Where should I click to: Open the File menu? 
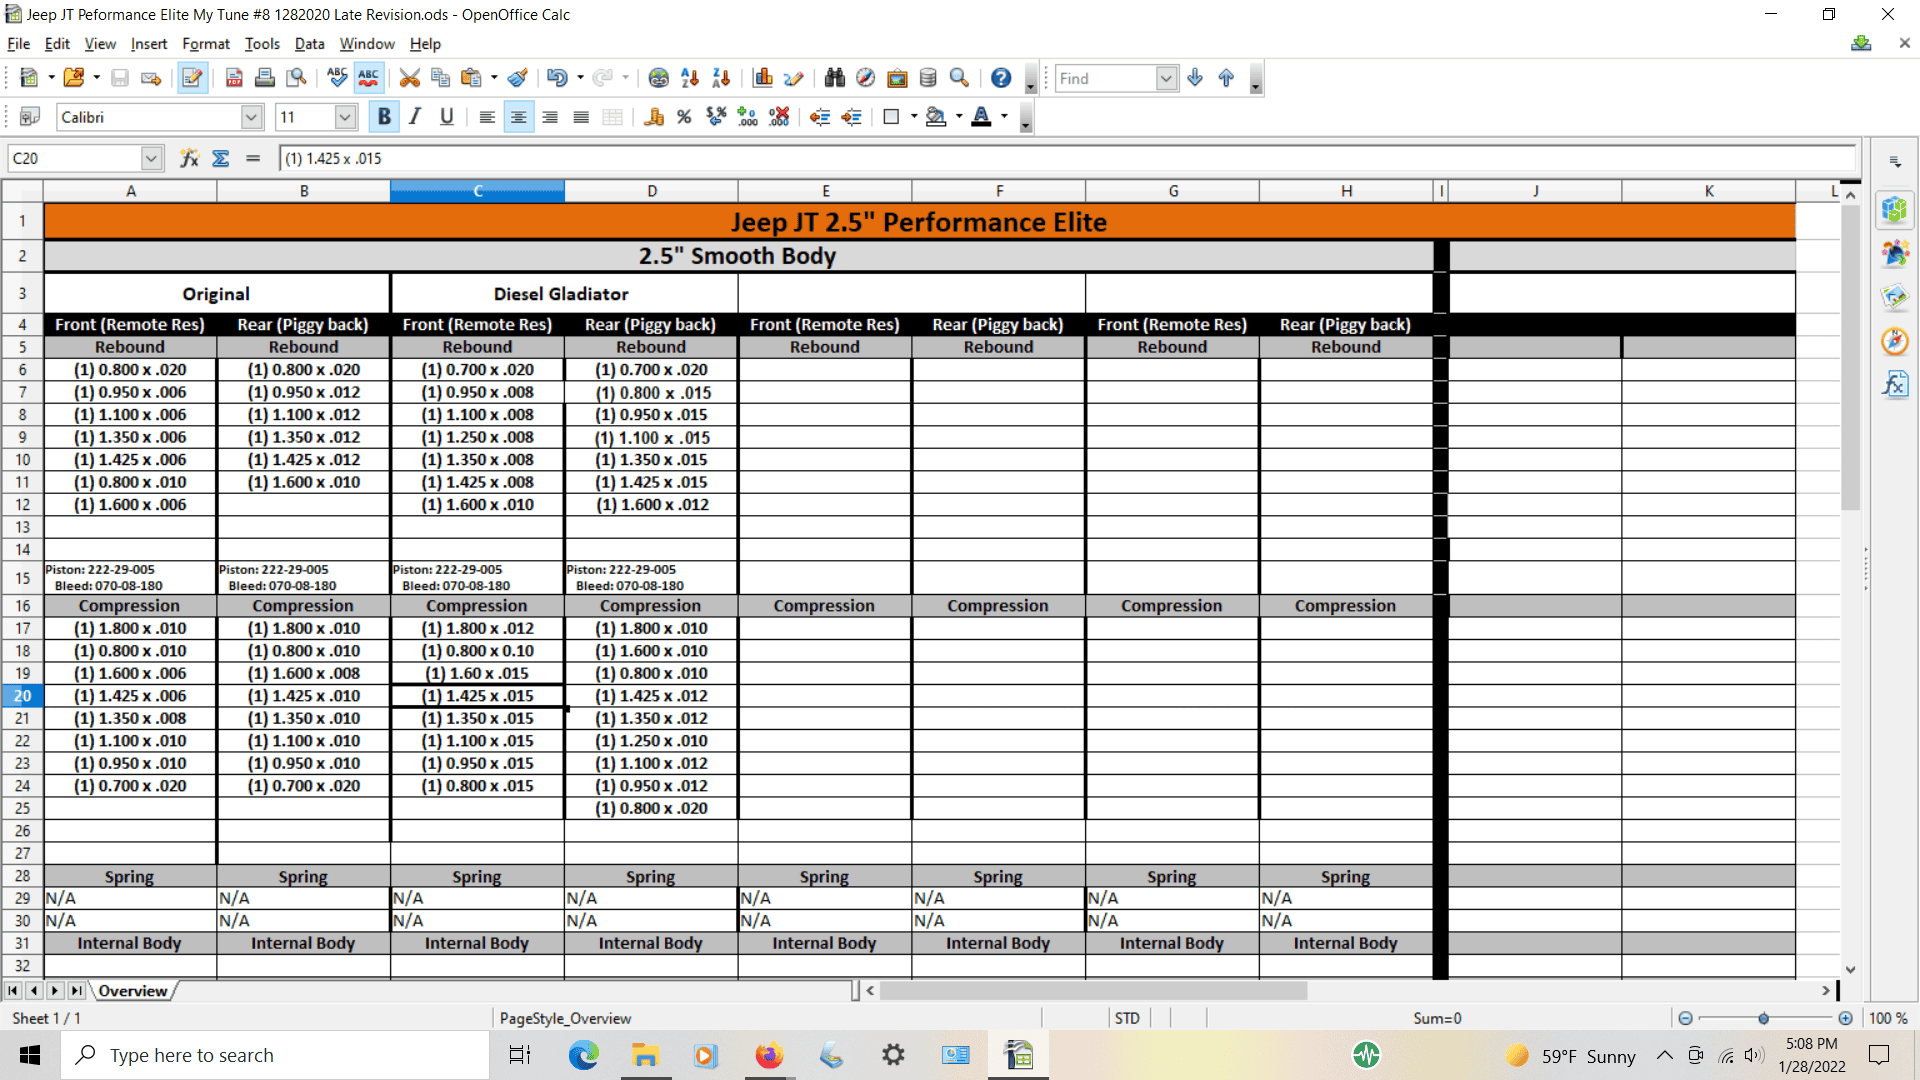(18, 44)
